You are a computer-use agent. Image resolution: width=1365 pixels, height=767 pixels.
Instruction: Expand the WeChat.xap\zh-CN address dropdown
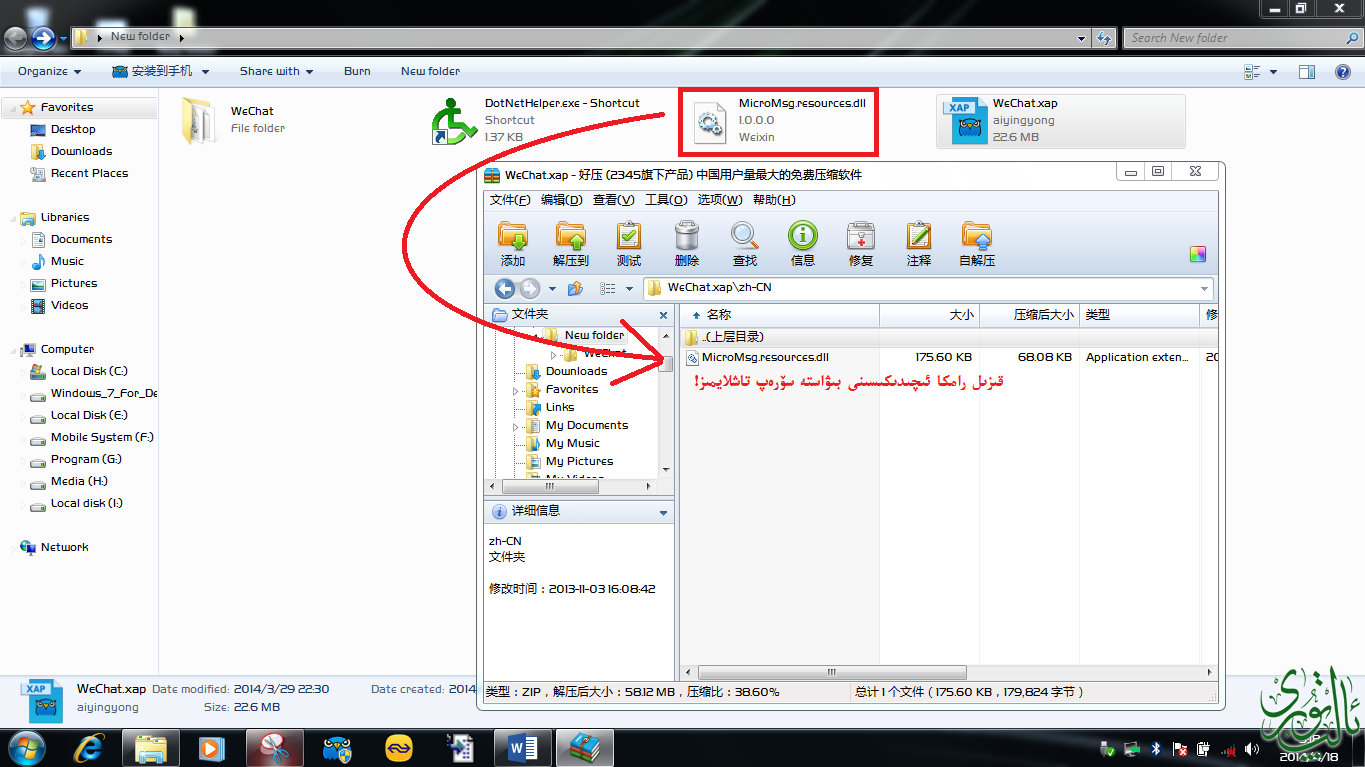[x=1204, y=289]
